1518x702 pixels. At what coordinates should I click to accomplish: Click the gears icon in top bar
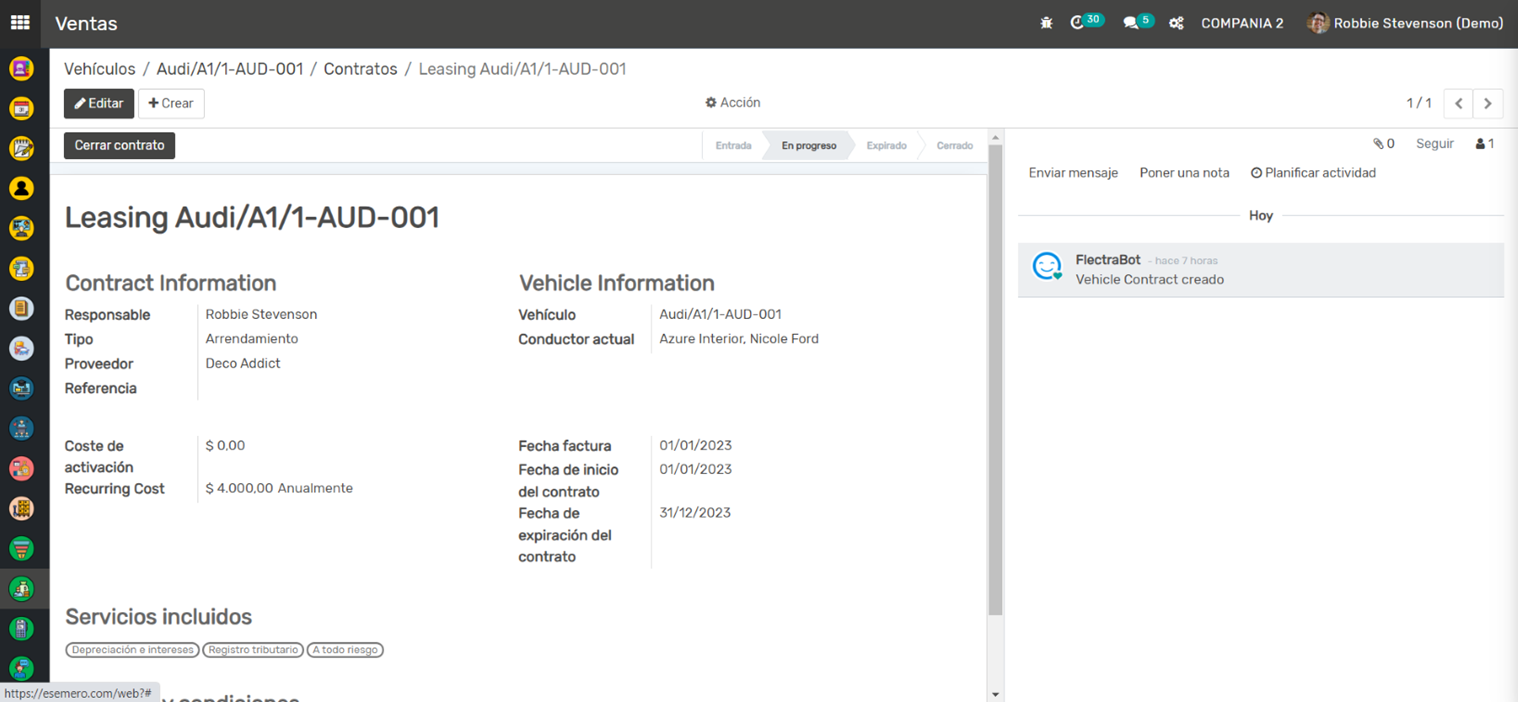point(1176,23)
